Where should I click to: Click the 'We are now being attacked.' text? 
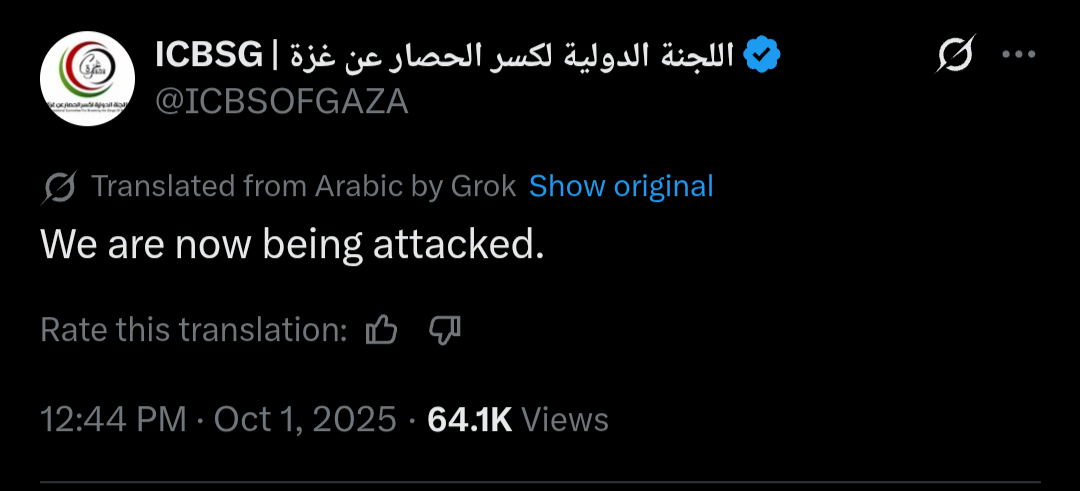(x=292, y=245)
